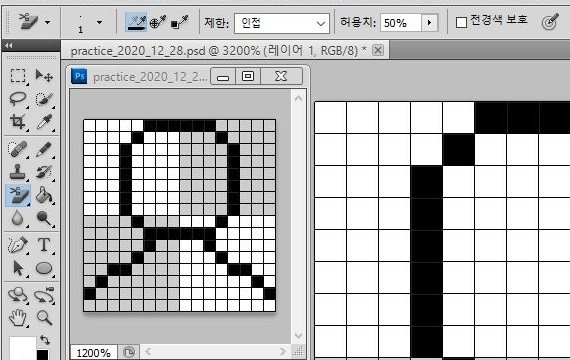The width and height of the screenshot is (570, 360).
Task: Swap foreground and background colors
Action: [x=45, y=340]
